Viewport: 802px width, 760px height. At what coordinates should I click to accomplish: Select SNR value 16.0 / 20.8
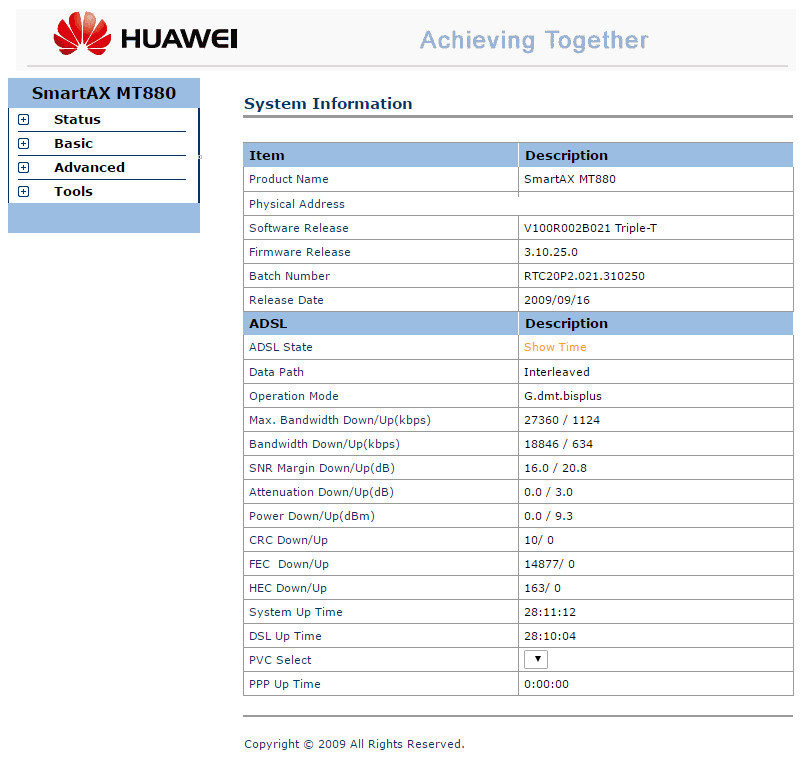click(555, 468)
